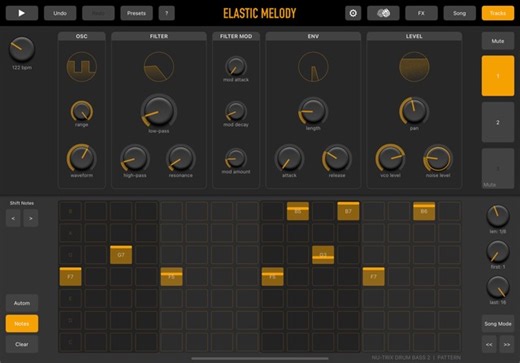The height and width of the screenshot is (363, 520).
Task: Click the filter curve display circle
Action: [159, 67]
